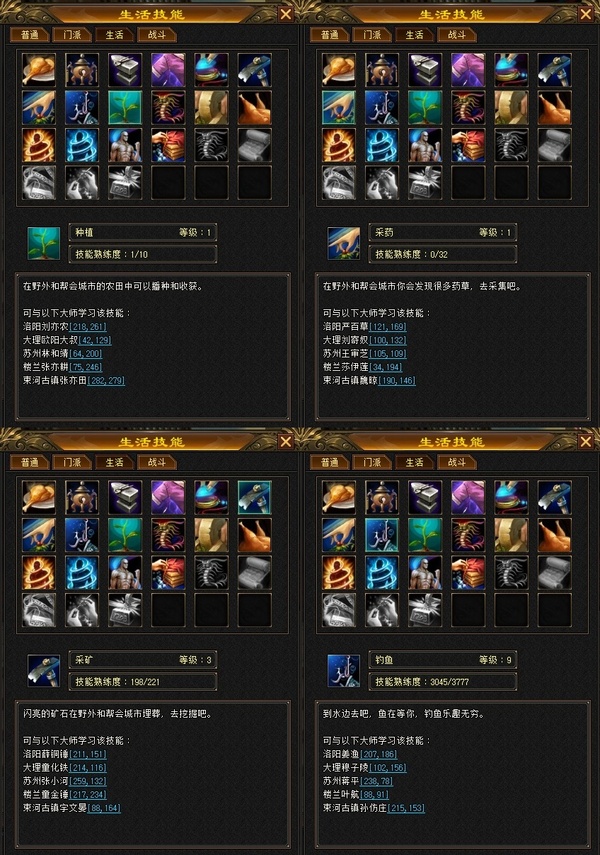The width and height of the screenshot is (600, 855).
Task: Select the highlighted mining hammer icon in 采矿 panel
Action: [254, 497]
